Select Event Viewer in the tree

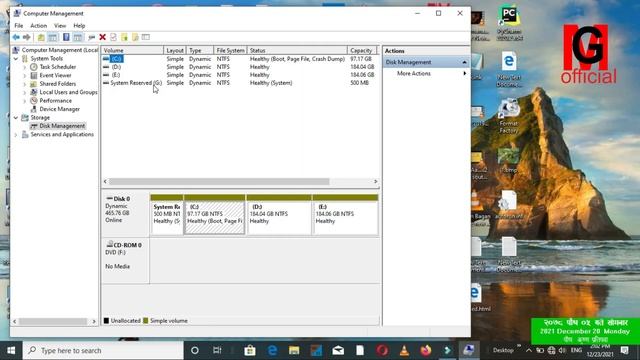click(x=55, y=76)
